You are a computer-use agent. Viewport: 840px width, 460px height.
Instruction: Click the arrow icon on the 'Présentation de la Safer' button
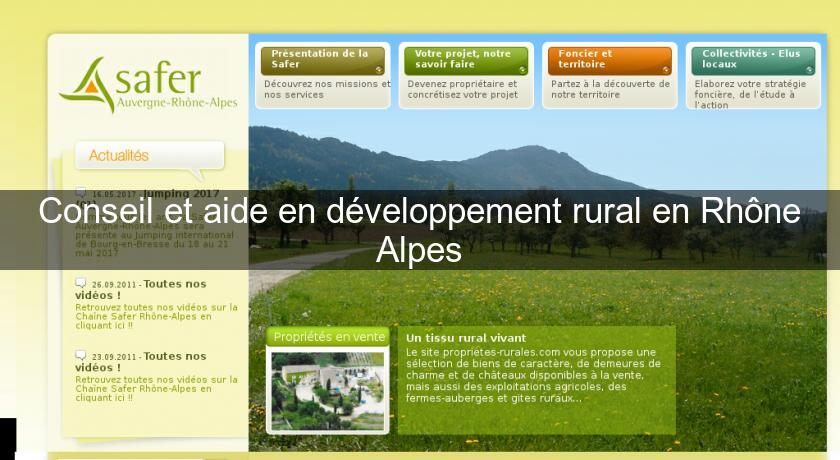click(378, 70)
